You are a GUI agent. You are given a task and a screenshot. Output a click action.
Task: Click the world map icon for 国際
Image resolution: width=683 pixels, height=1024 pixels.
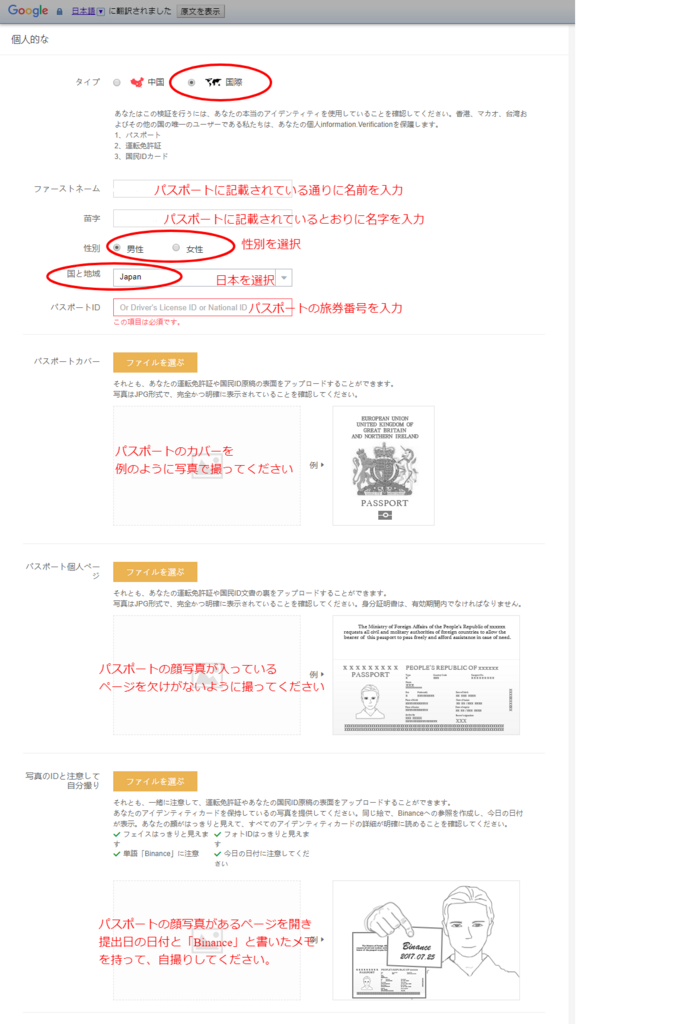[211, 82]
